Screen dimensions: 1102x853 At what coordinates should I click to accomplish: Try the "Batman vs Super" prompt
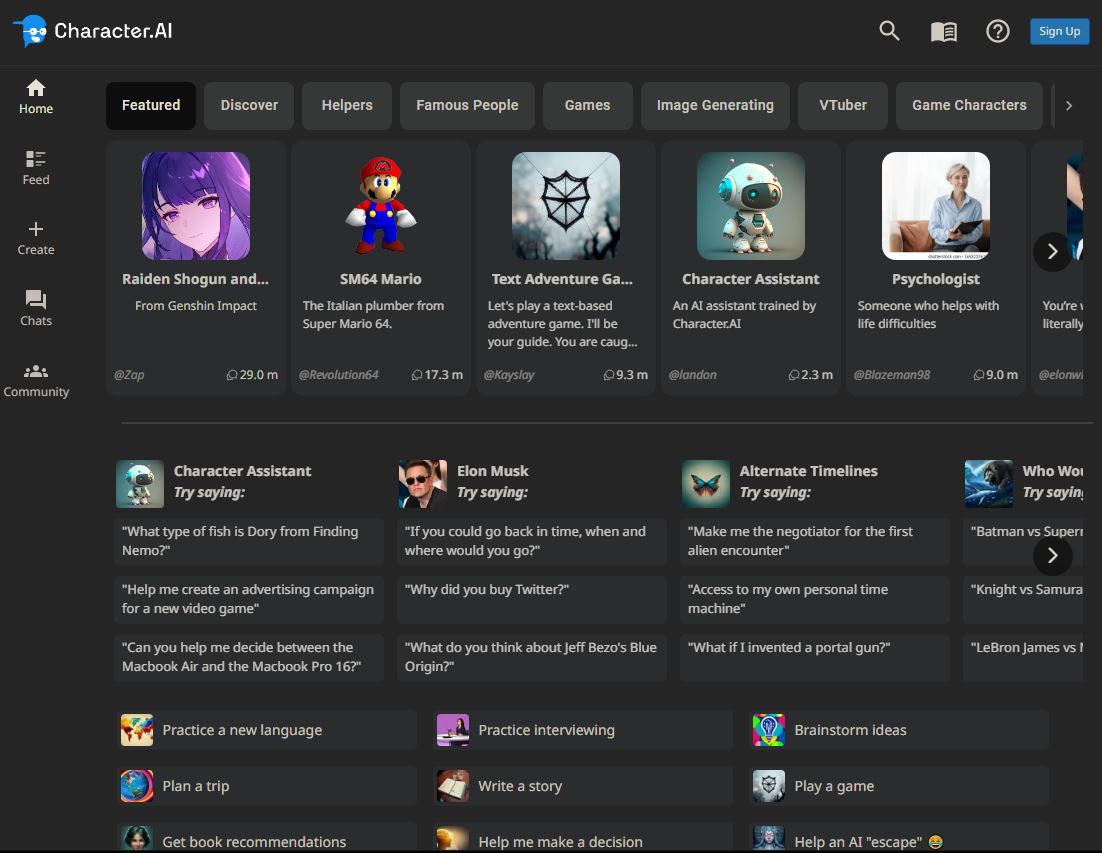(1023, 541)
